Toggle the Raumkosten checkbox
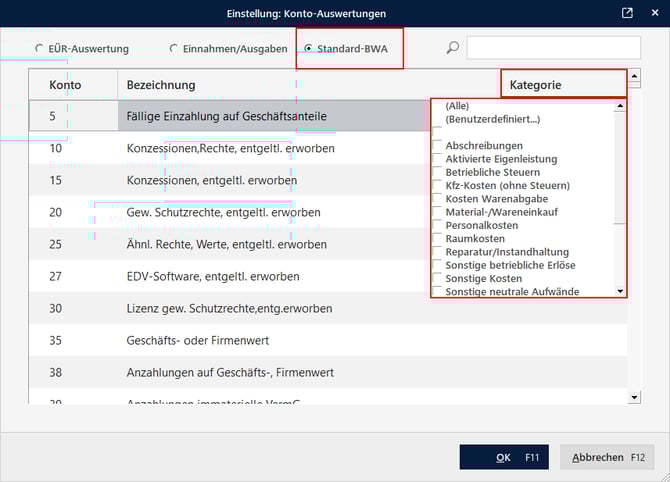The image size is (670, 482). click(x=437, y=238)
